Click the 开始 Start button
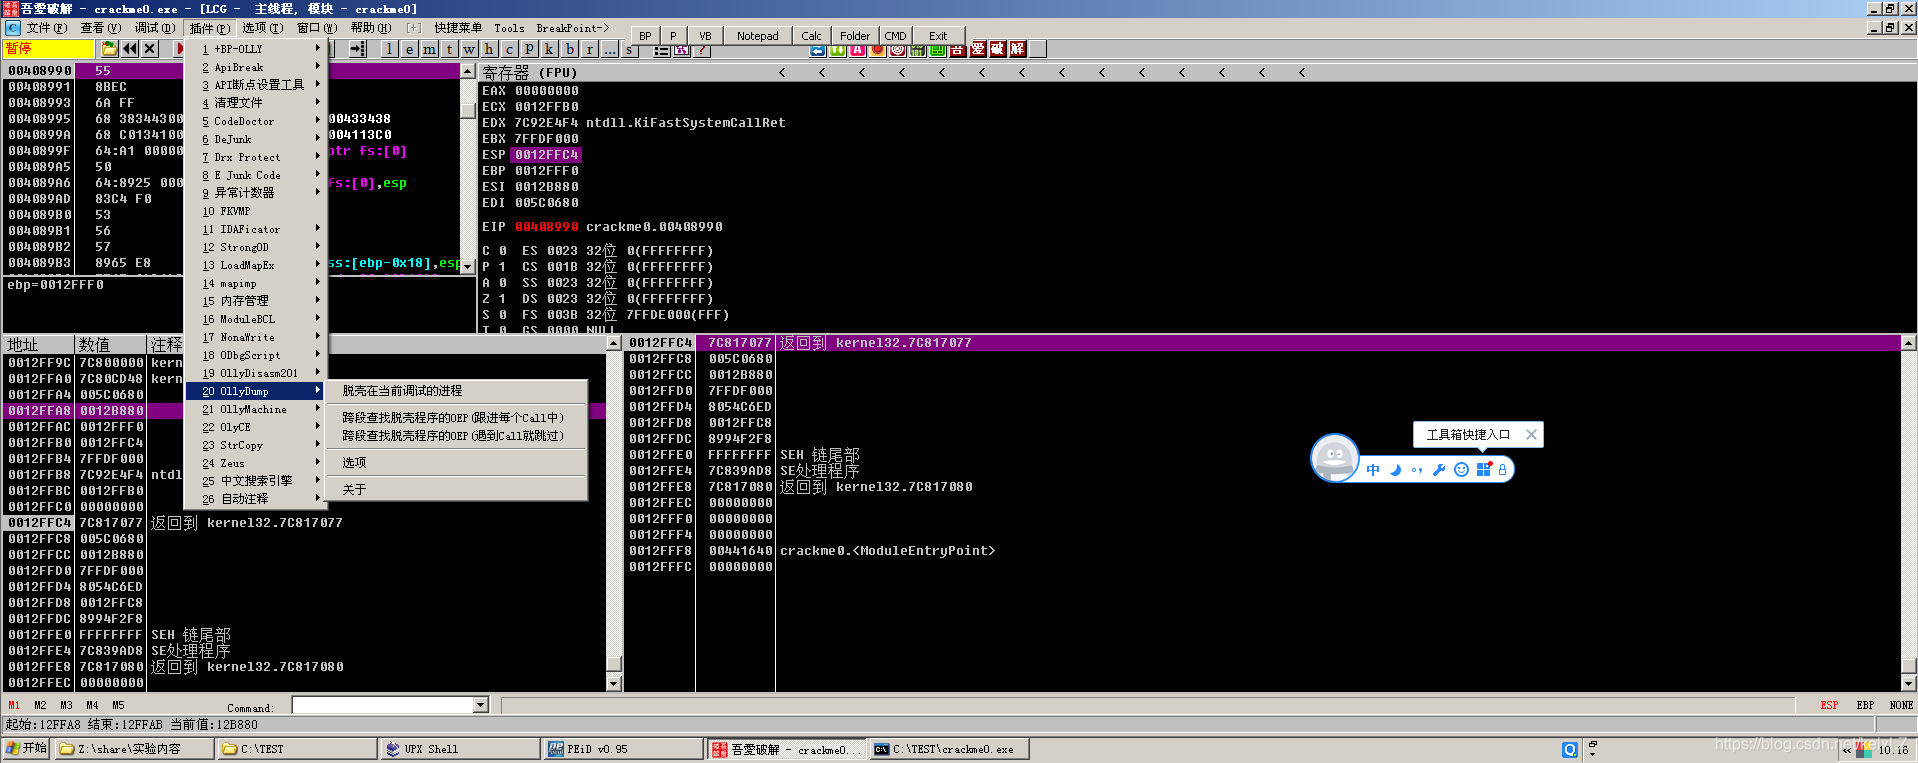Image resolution: width=1918 pixels, height=763 pixels. 27,748
